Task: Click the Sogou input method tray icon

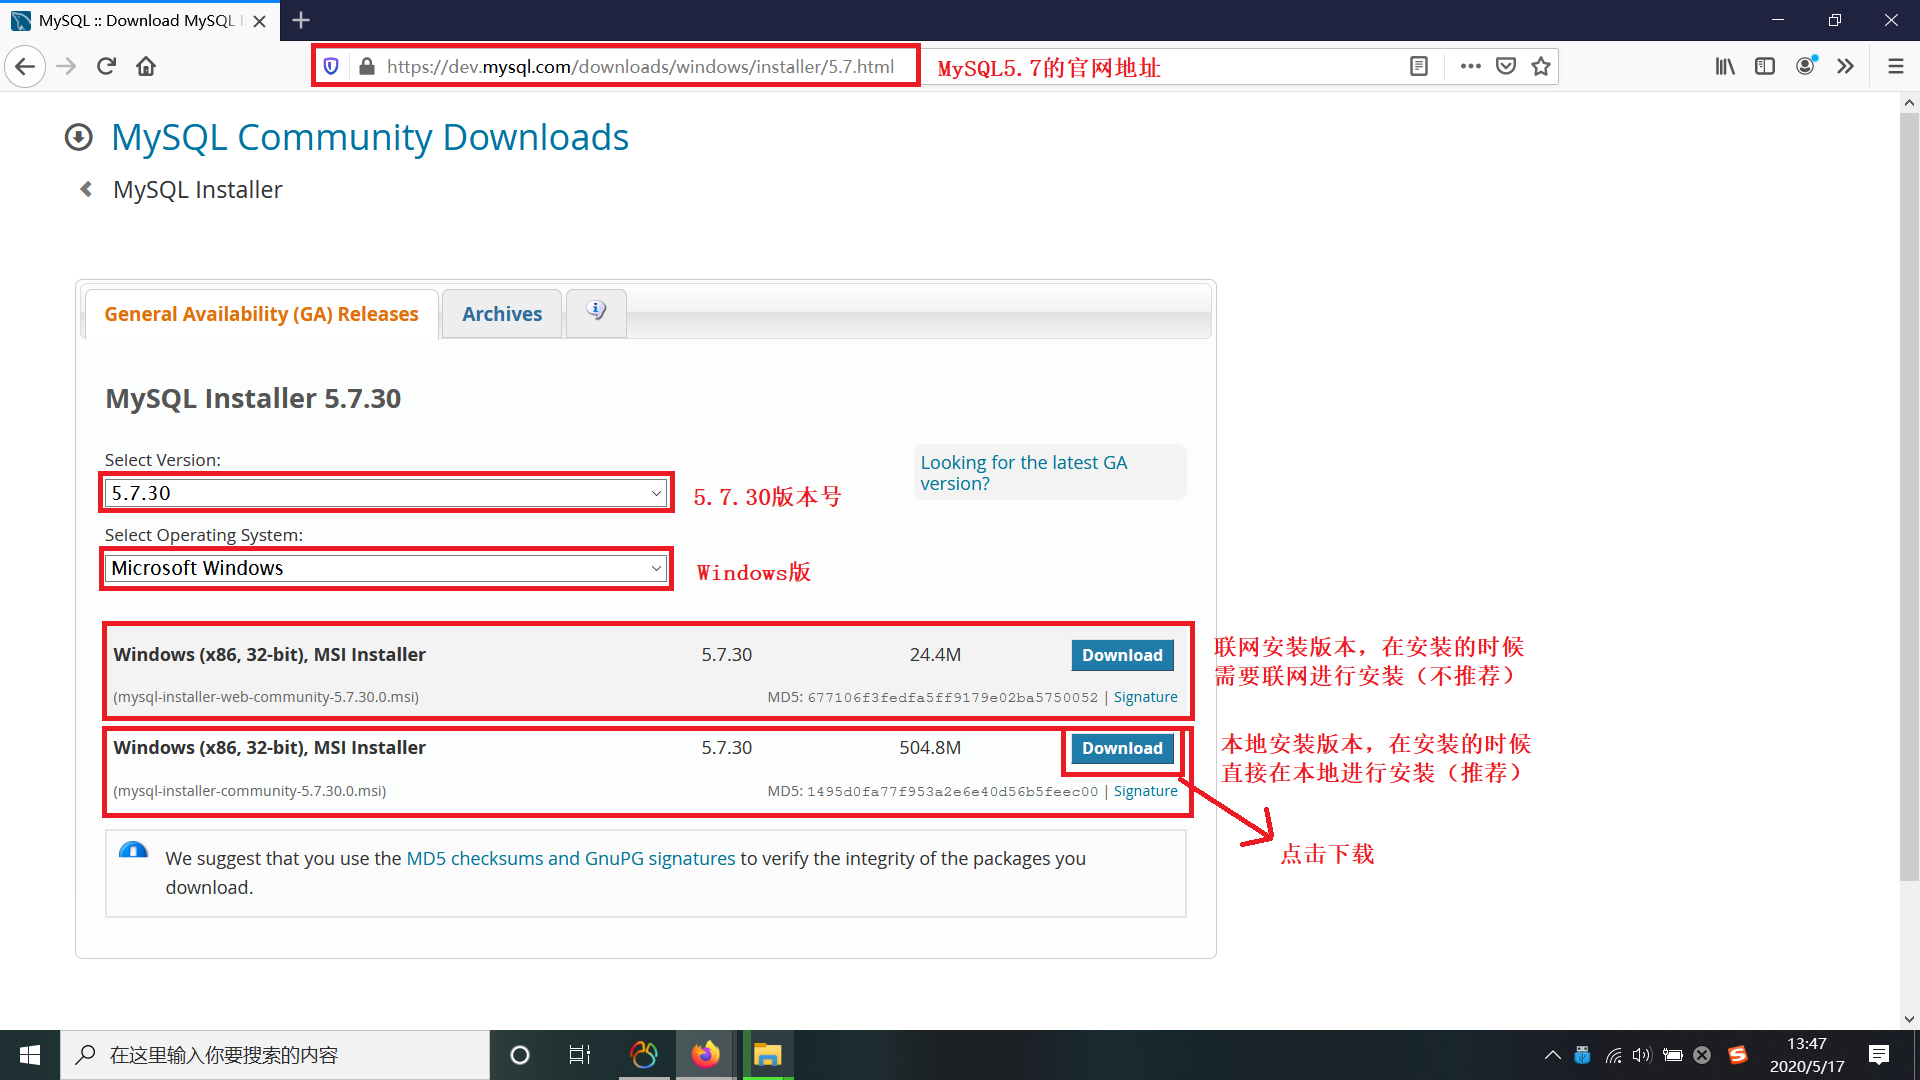Action: tap(1738, 1055)
